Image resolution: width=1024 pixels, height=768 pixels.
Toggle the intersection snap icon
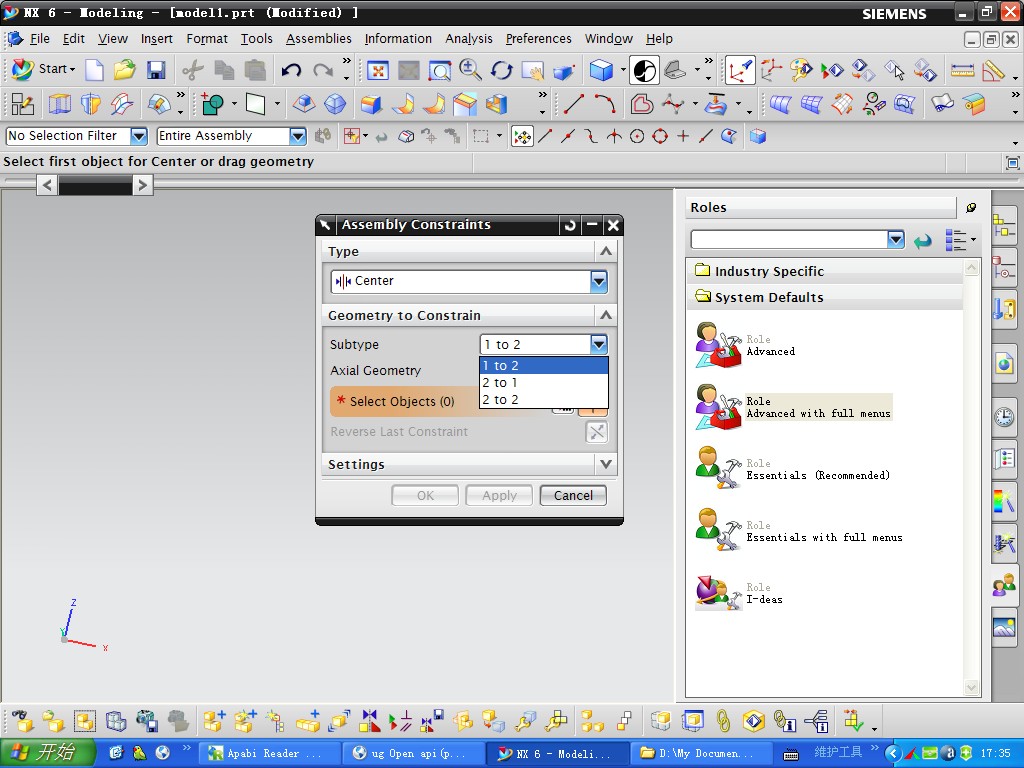coord(614,136)
